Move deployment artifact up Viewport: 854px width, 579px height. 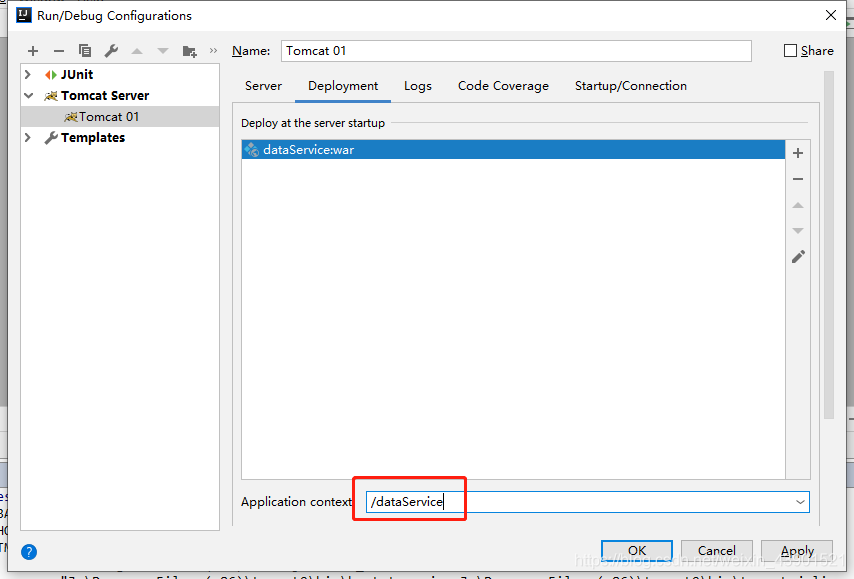(798, 205)
